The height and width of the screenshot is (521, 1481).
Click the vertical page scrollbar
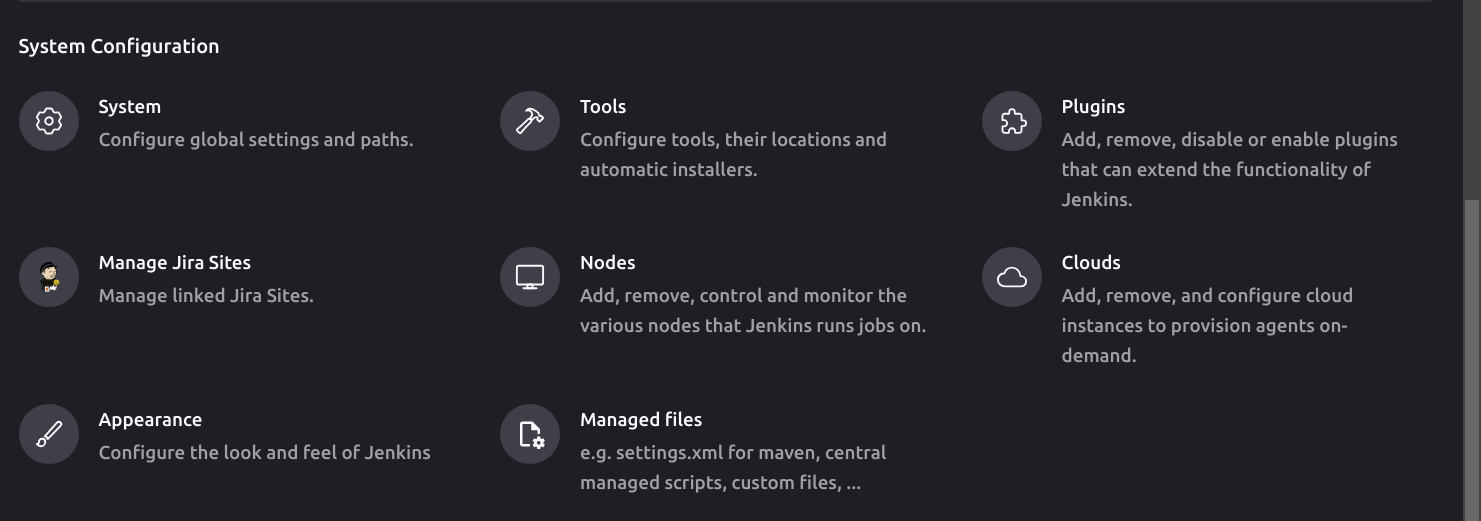[x=1472, y=359]
